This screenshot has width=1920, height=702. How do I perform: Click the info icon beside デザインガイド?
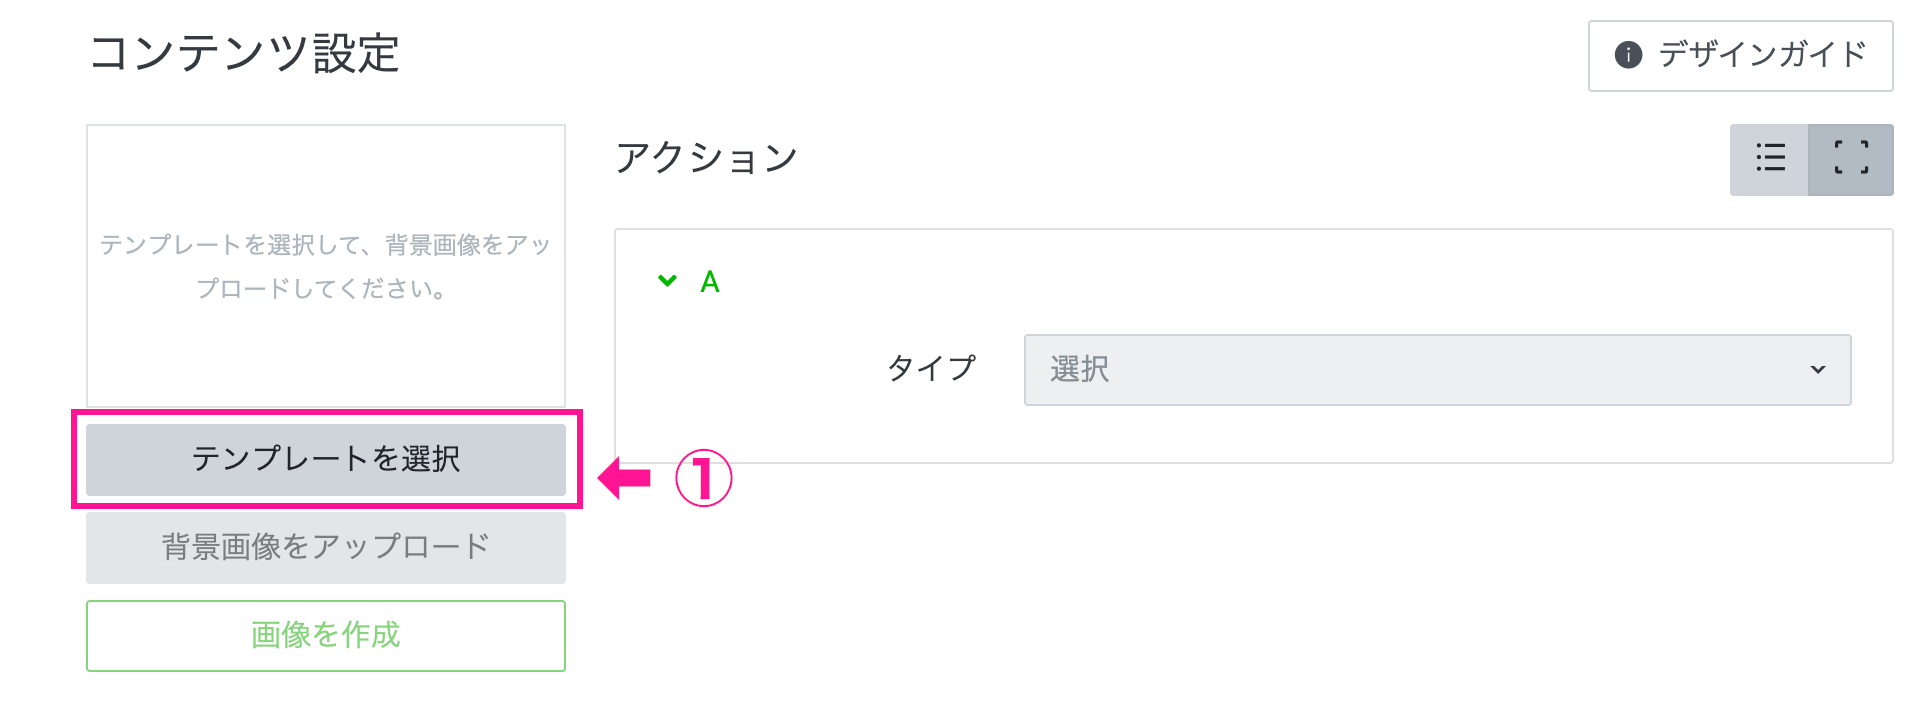point(1628,55)
